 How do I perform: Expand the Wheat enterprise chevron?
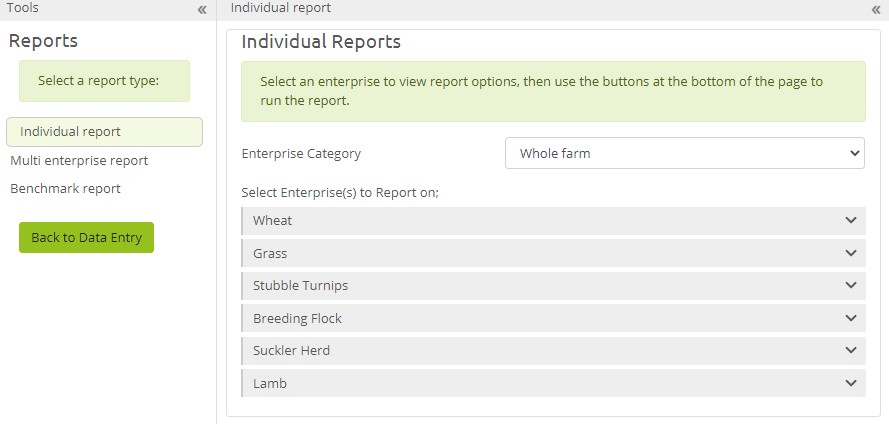click(850, 221)
